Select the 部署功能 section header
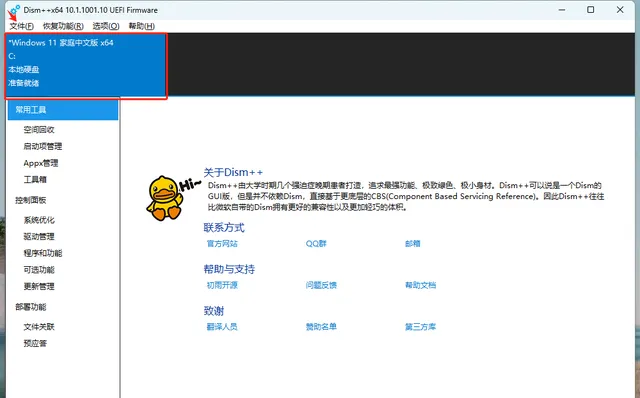640x398 pixels. pyautogui.click(x=31, y=307)
